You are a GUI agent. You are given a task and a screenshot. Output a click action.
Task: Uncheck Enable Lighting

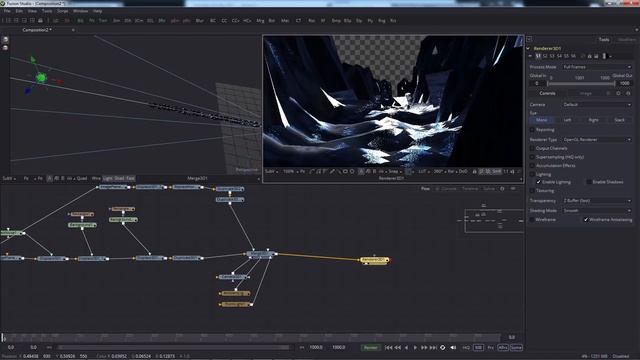(538, 182)
